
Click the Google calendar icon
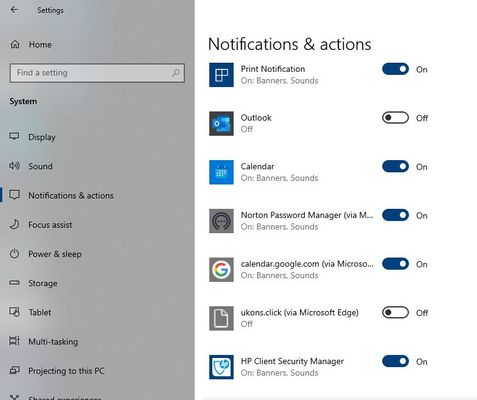point(221,269)
